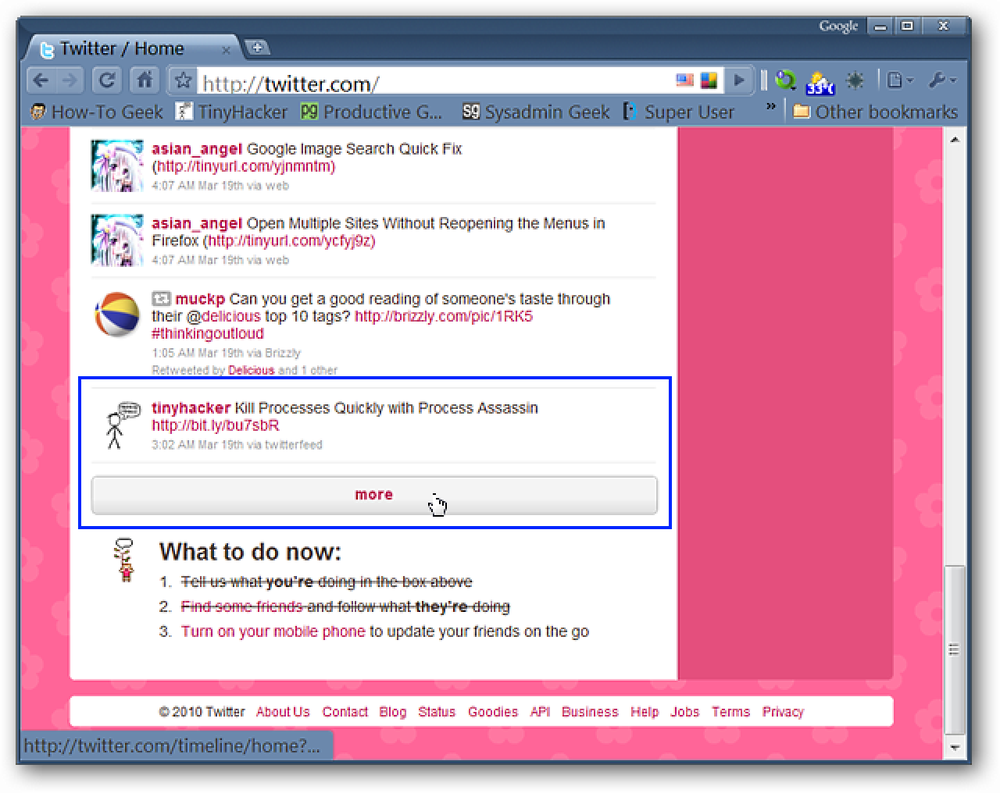This screenshot has width=1000, height=793.
Task: Click the sun-shaped extension icon
Action: [855, 80]
